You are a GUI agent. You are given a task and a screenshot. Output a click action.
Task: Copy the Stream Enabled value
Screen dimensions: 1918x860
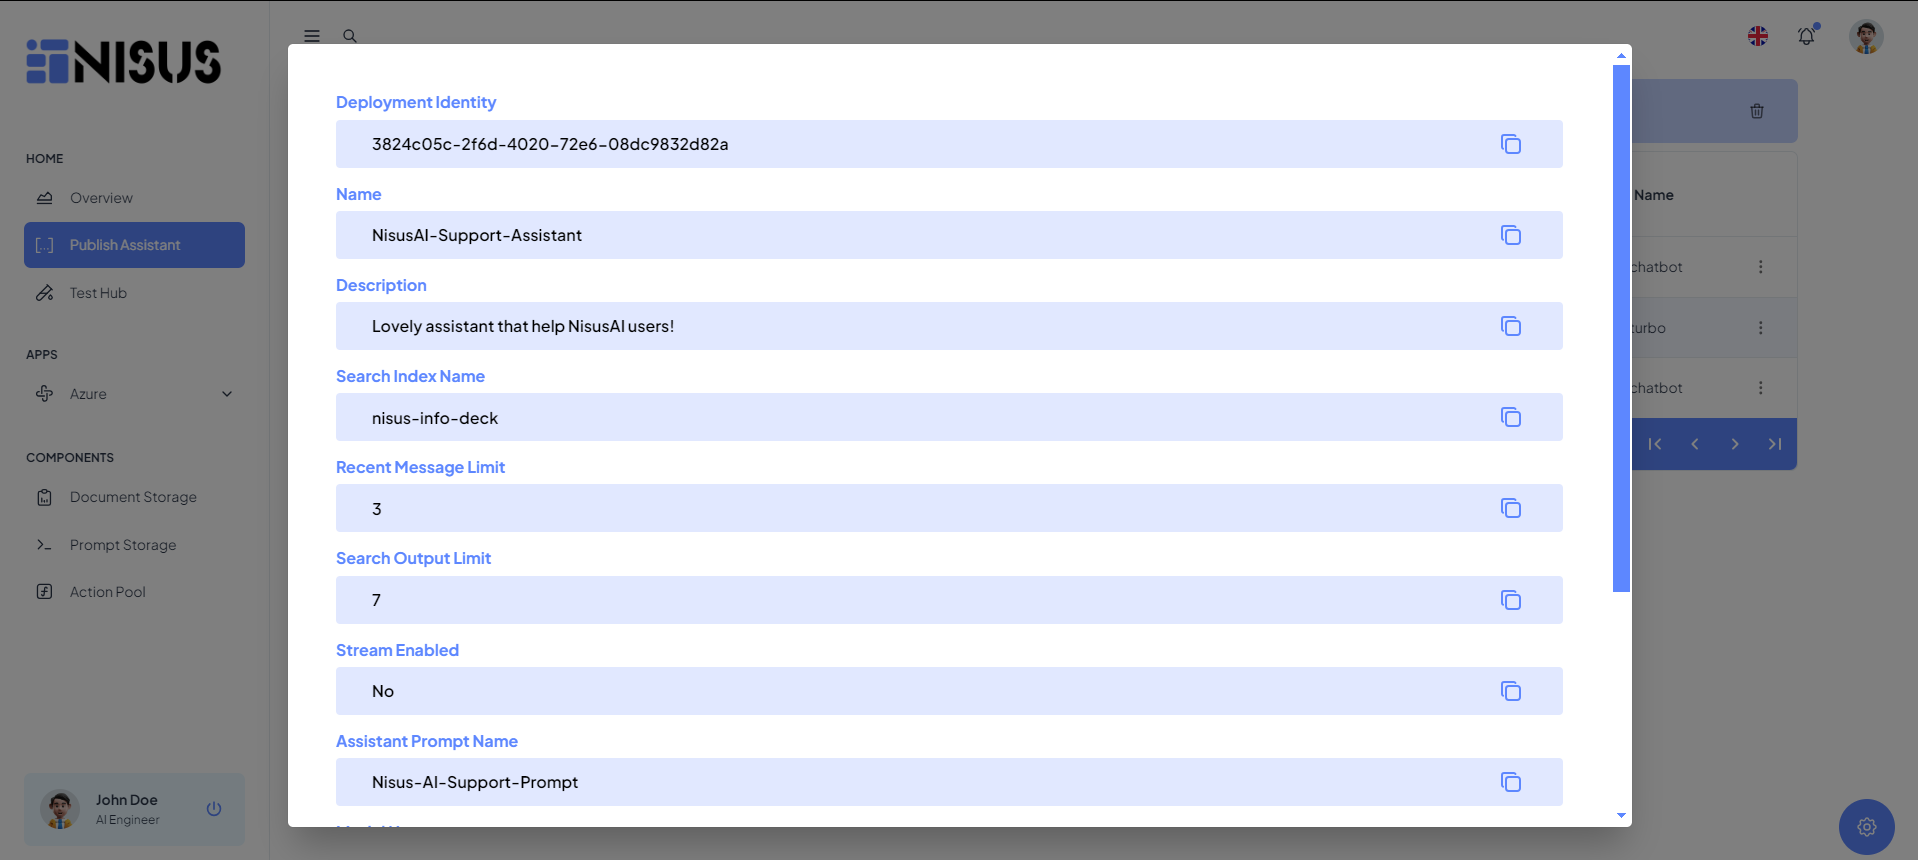click(1510, 691)
